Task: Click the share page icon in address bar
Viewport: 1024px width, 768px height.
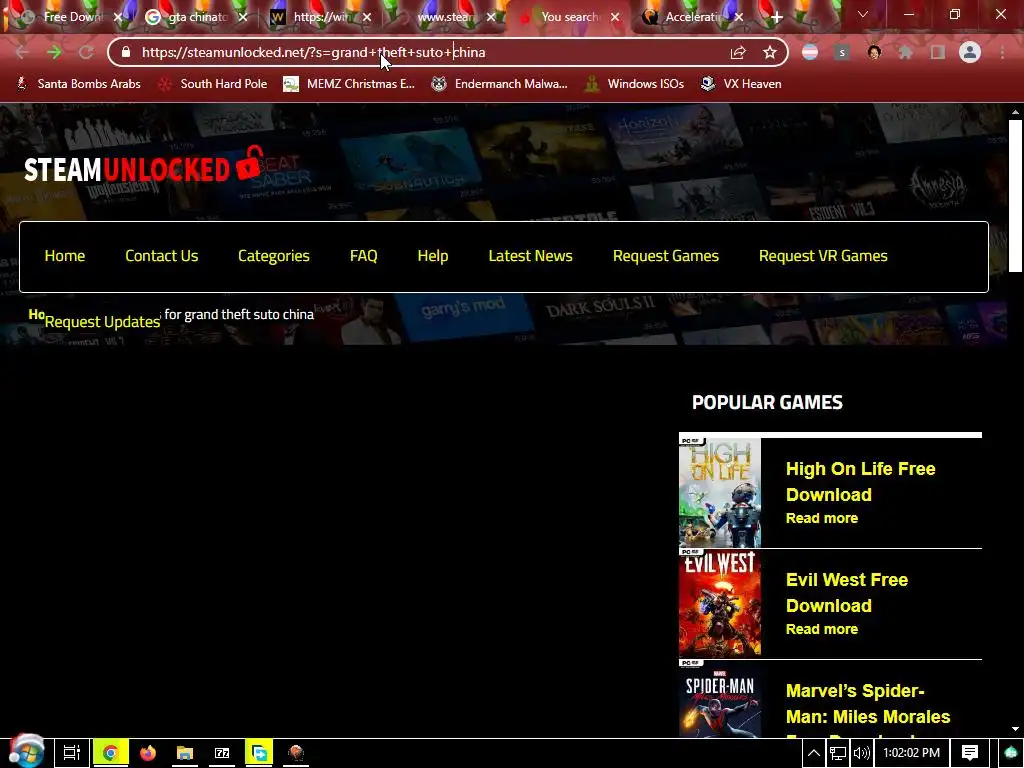Action: tap(738, 52)
